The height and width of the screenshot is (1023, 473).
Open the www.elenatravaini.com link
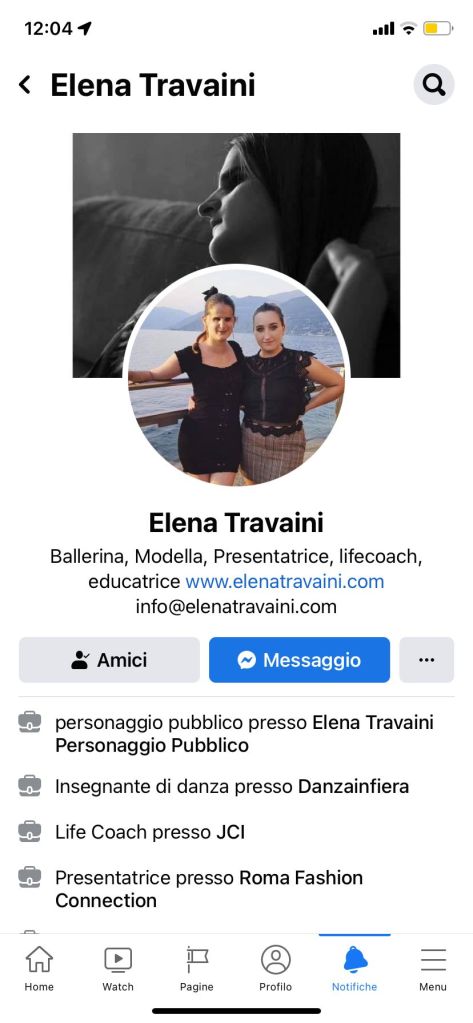(x=284, y=581)
